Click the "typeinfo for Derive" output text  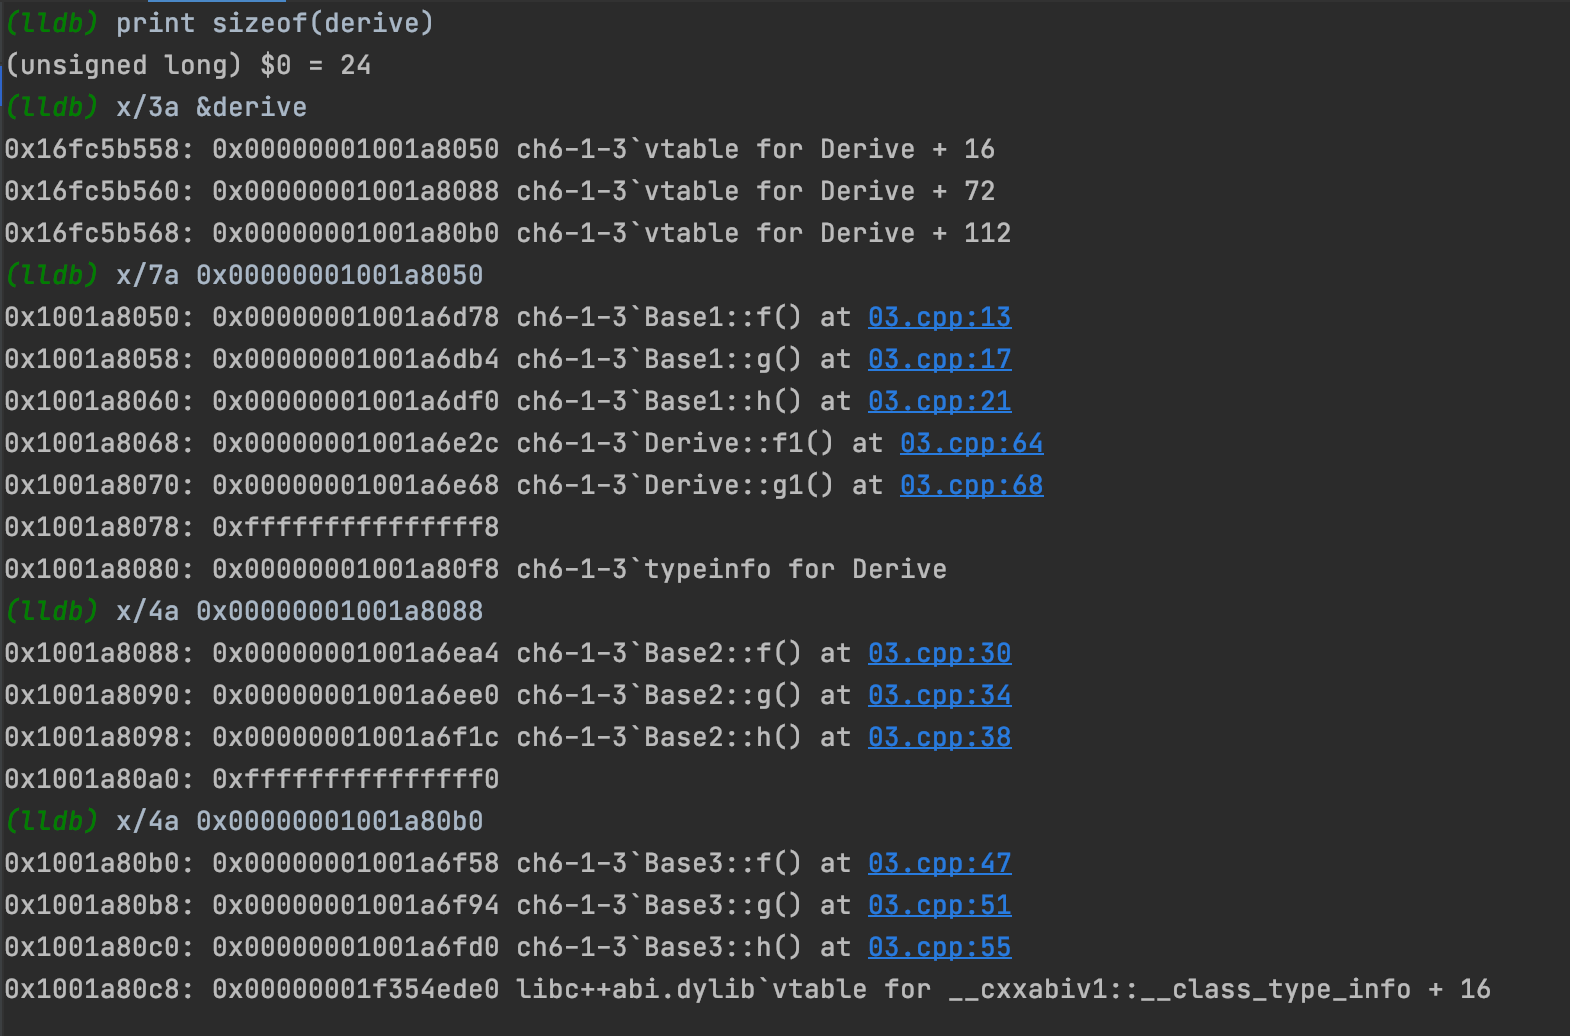pyautogui.click(x=795, y=569)
